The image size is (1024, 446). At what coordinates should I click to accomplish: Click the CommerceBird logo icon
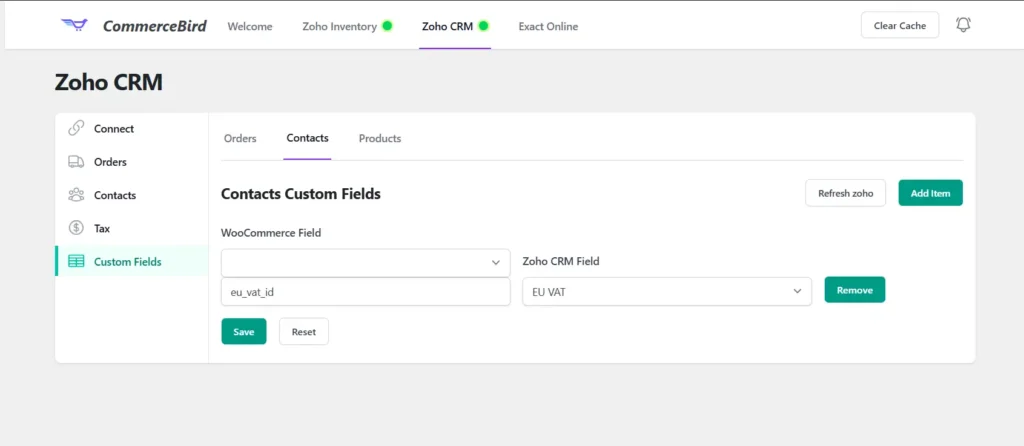[75, 25]
